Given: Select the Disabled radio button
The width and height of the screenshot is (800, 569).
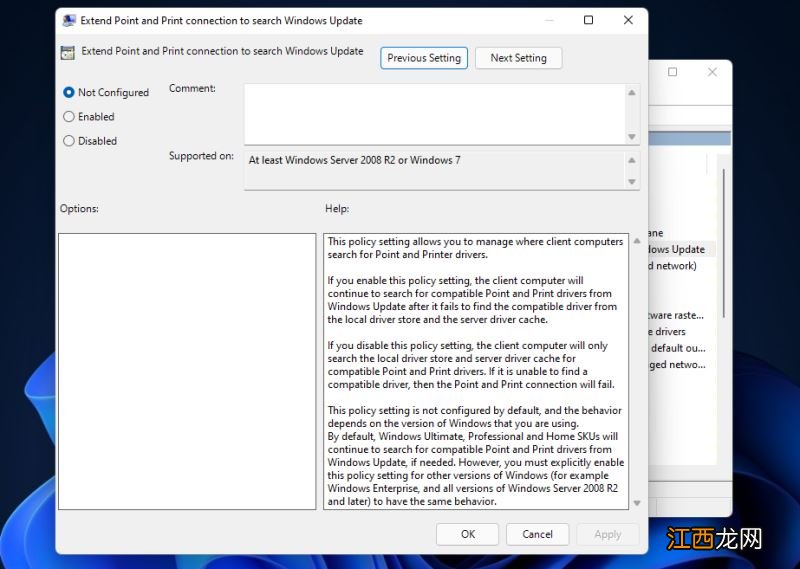Looking at the screenshot, I should [68, 141].
